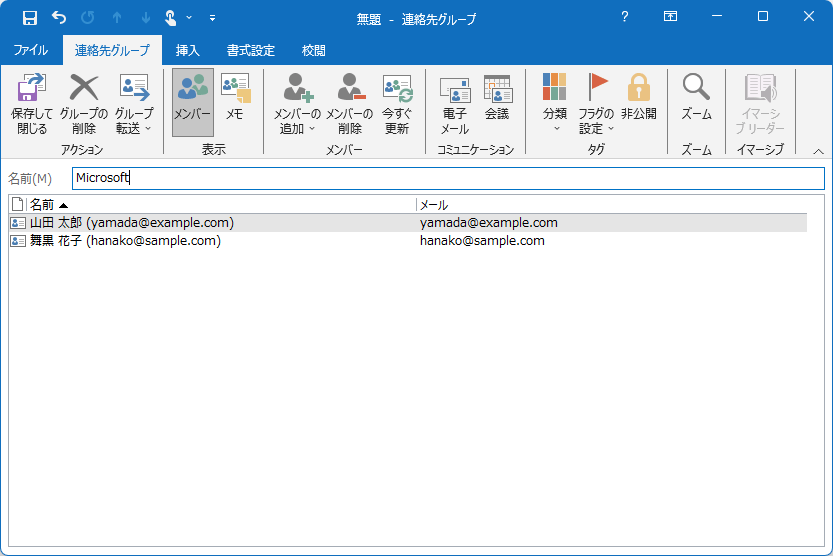Click the document icon column header
Viewport: 833px width, 556px height.
click(18, 204)
